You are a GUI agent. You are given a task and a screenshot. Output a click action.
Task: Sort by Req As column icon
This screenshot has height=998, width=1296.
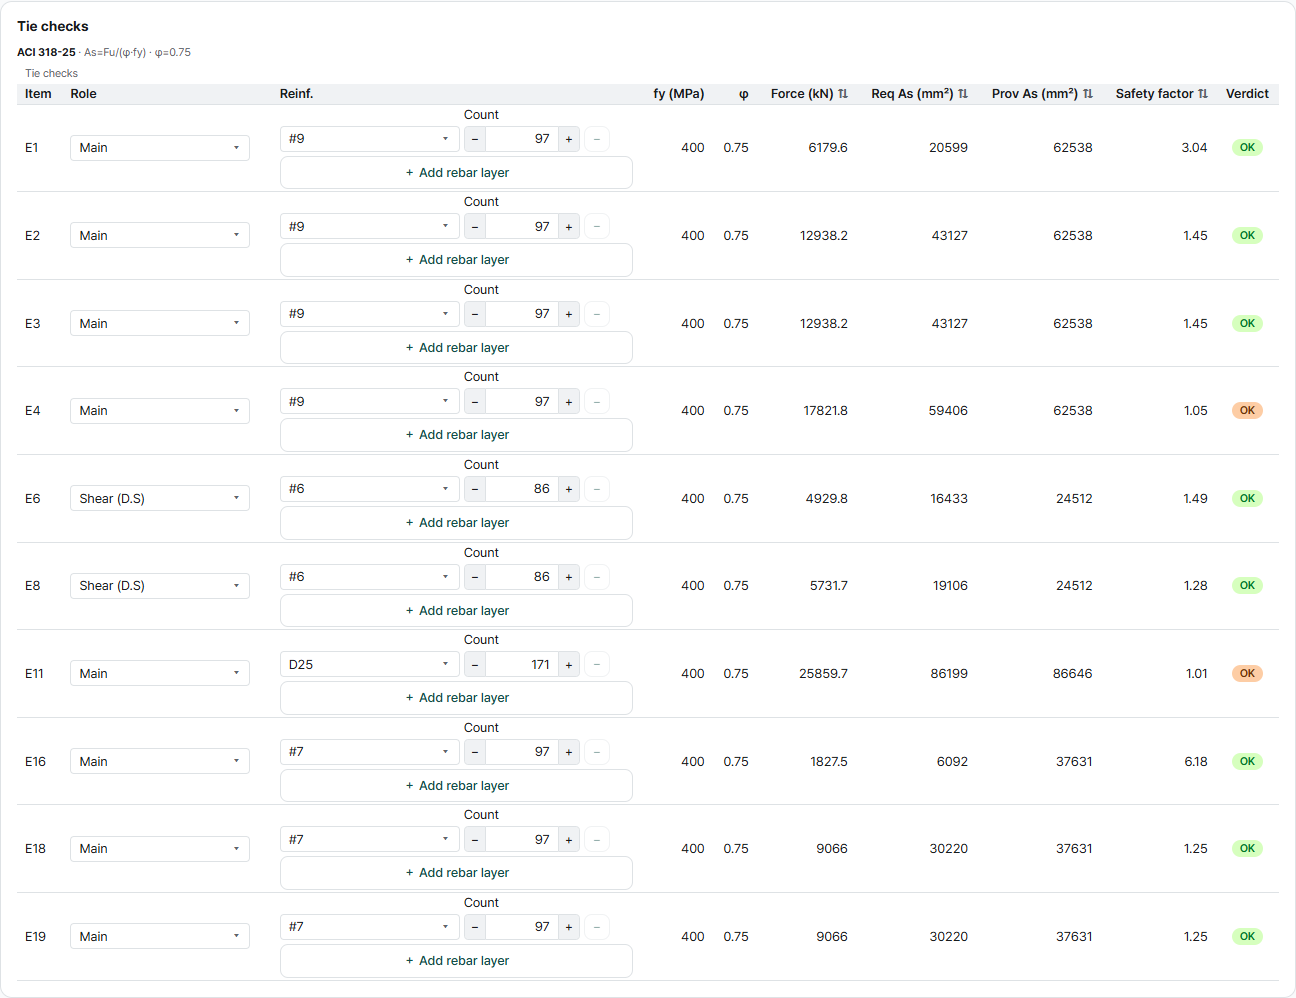[x=963, y=94]
